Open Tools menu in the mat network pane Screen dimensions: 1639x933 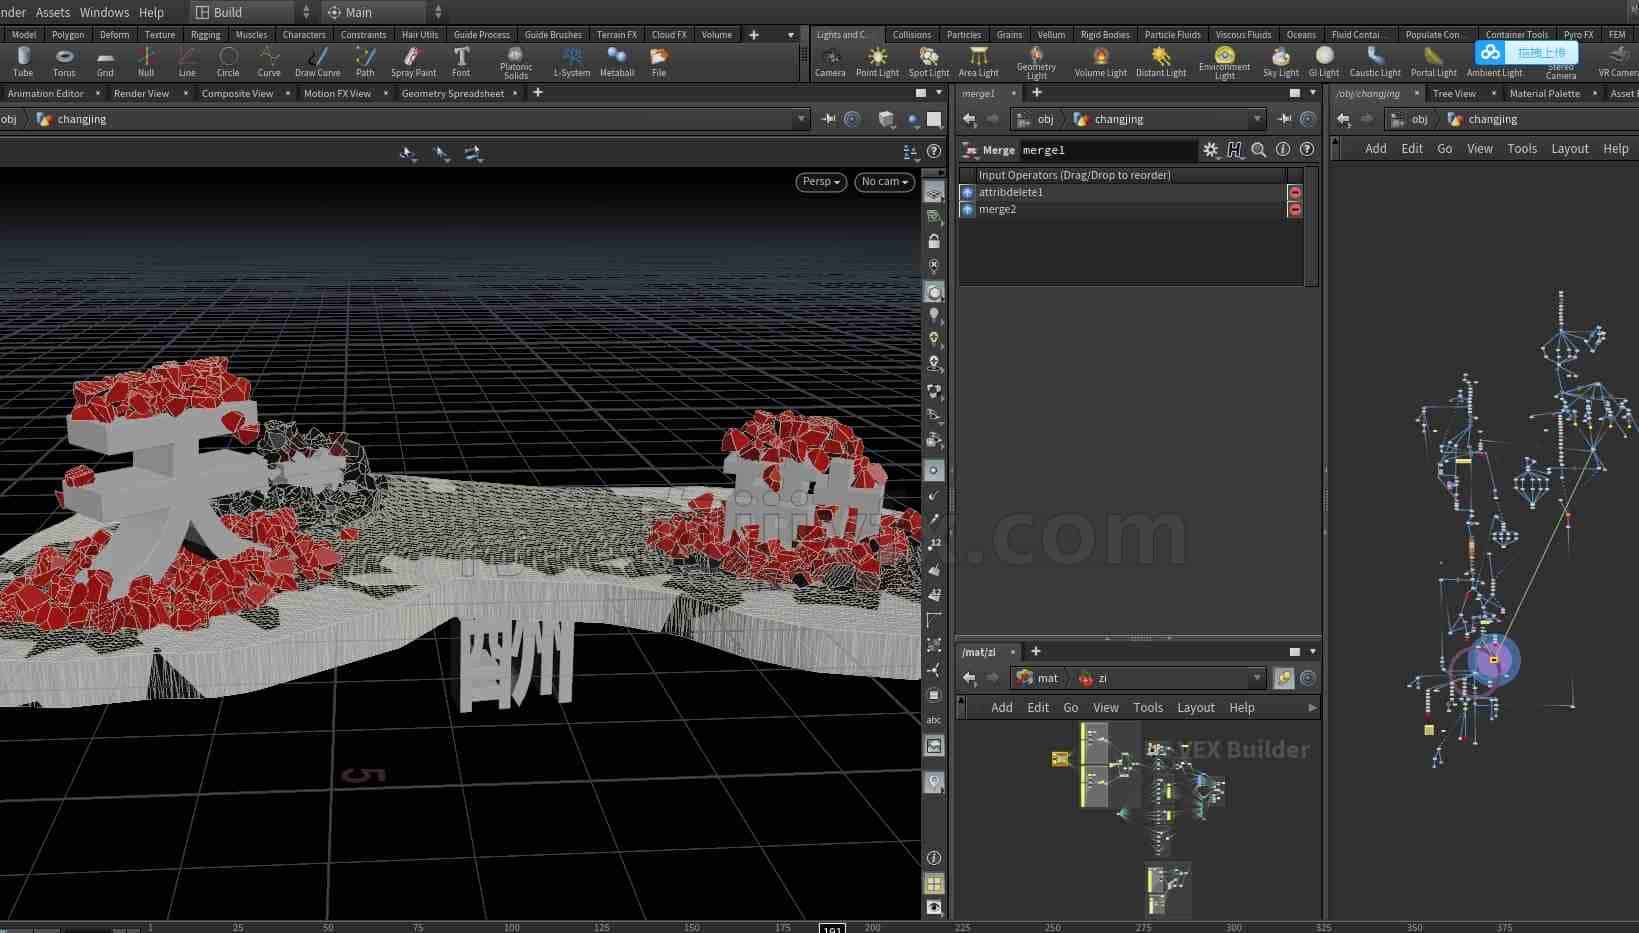pyautogui.click(x=1148, y=707)
